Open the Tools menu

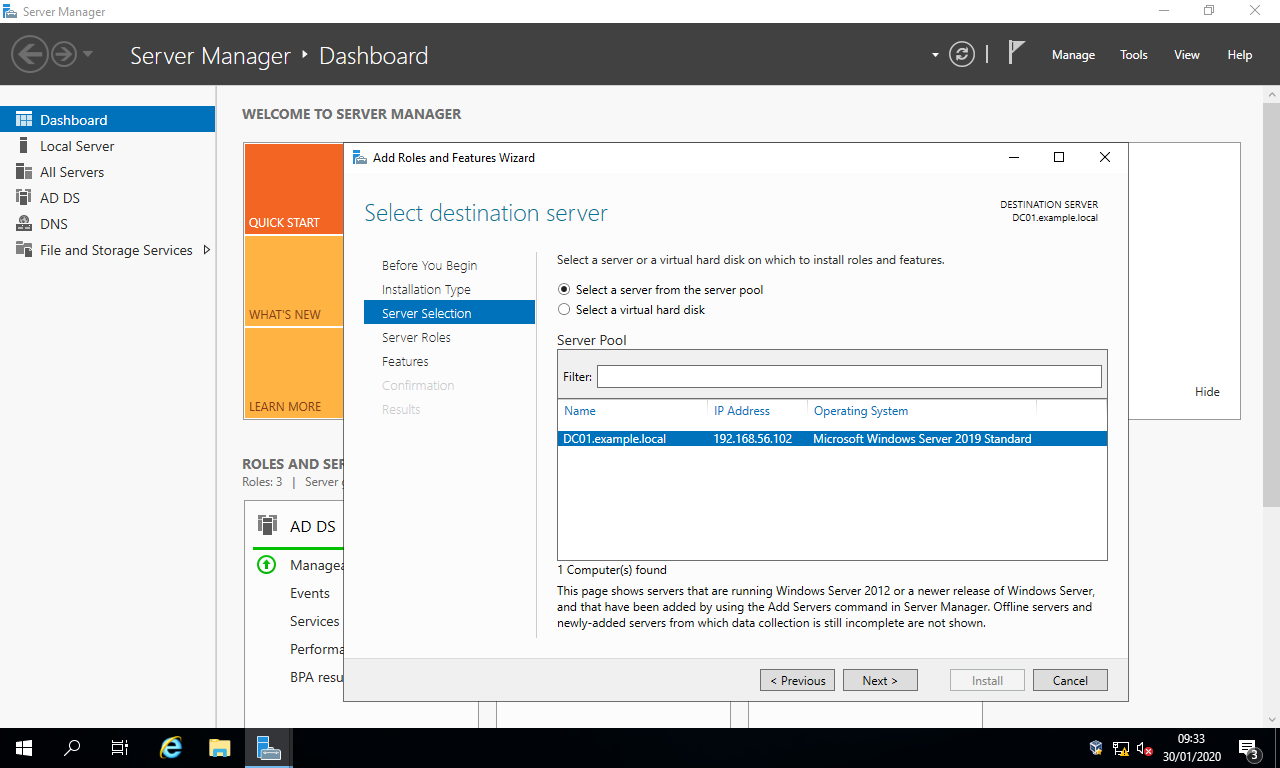(x=1133, y=55)
